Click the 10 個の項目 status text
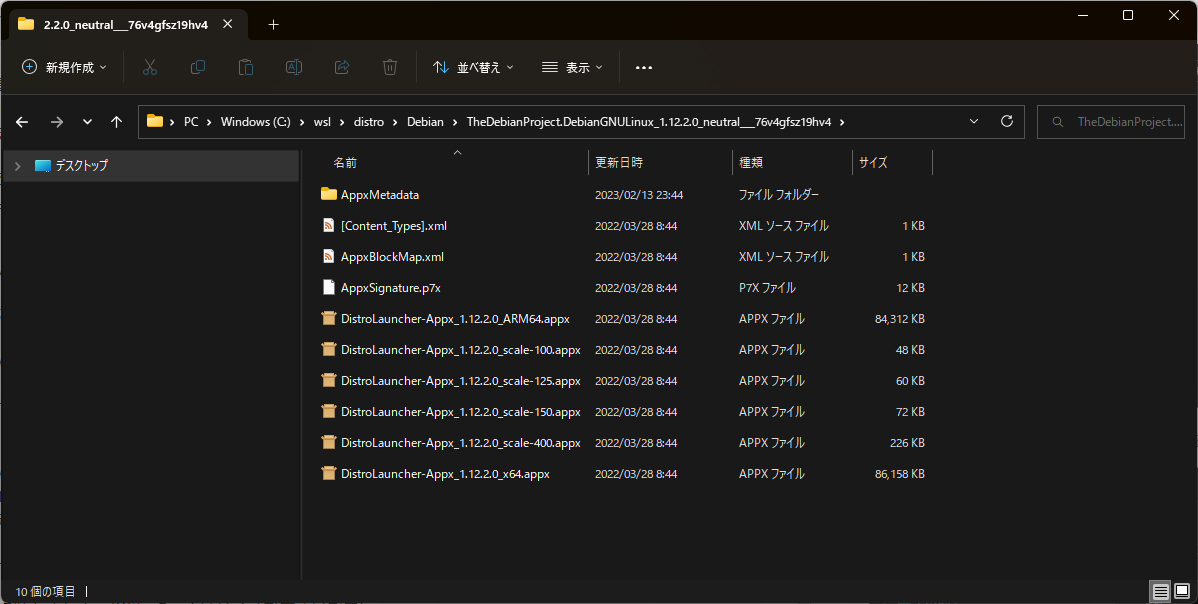 pyautogui.click(x=46, y=591)
